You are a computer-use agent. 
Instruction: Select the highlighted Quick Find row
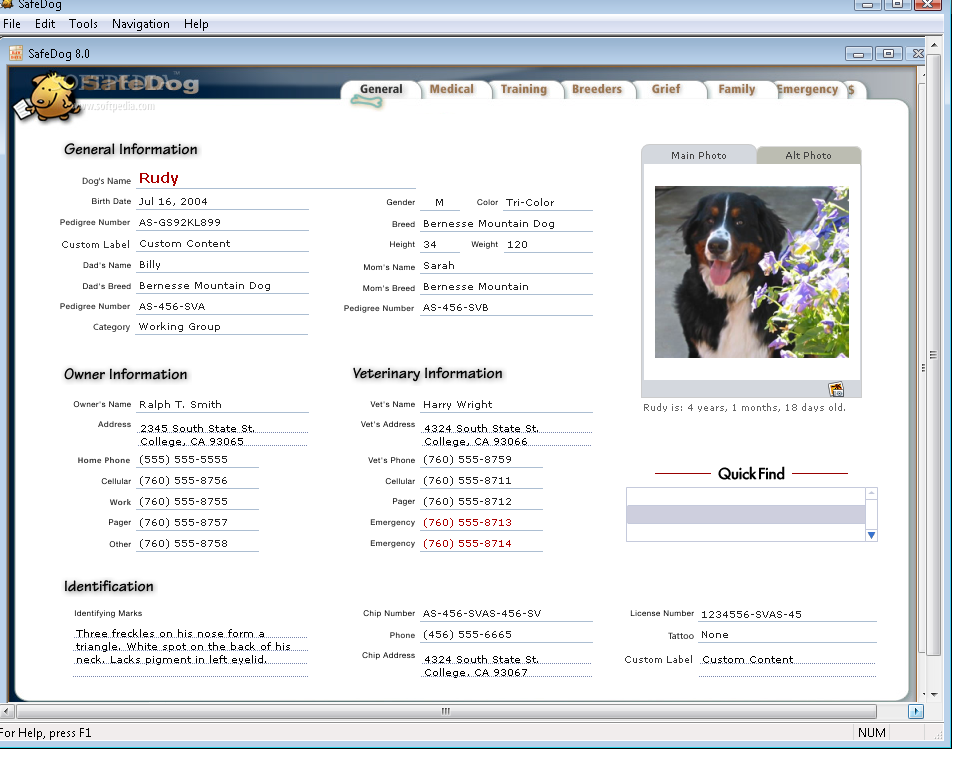[746, 515]
